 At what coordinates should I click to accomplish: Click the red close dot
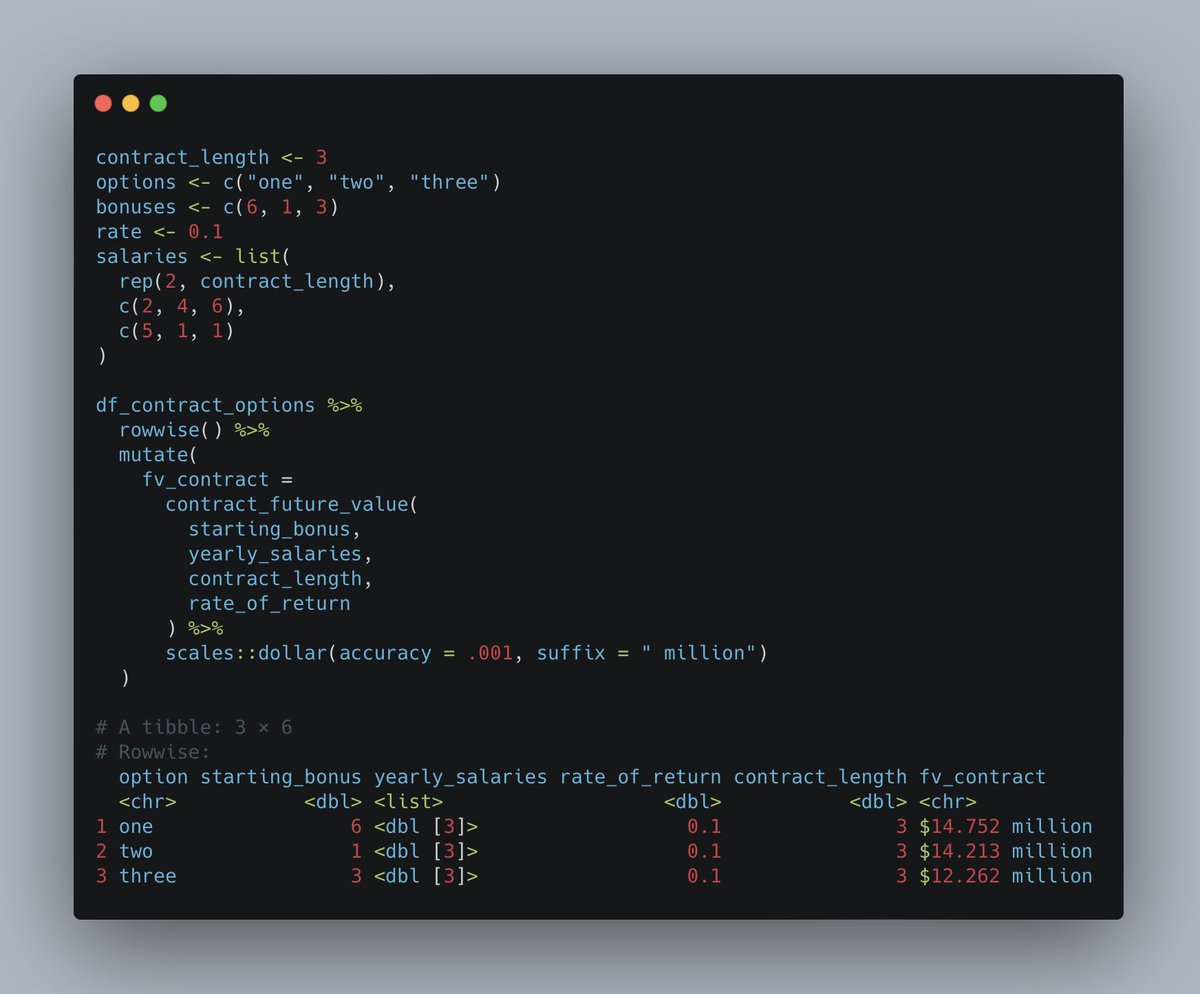103,103
